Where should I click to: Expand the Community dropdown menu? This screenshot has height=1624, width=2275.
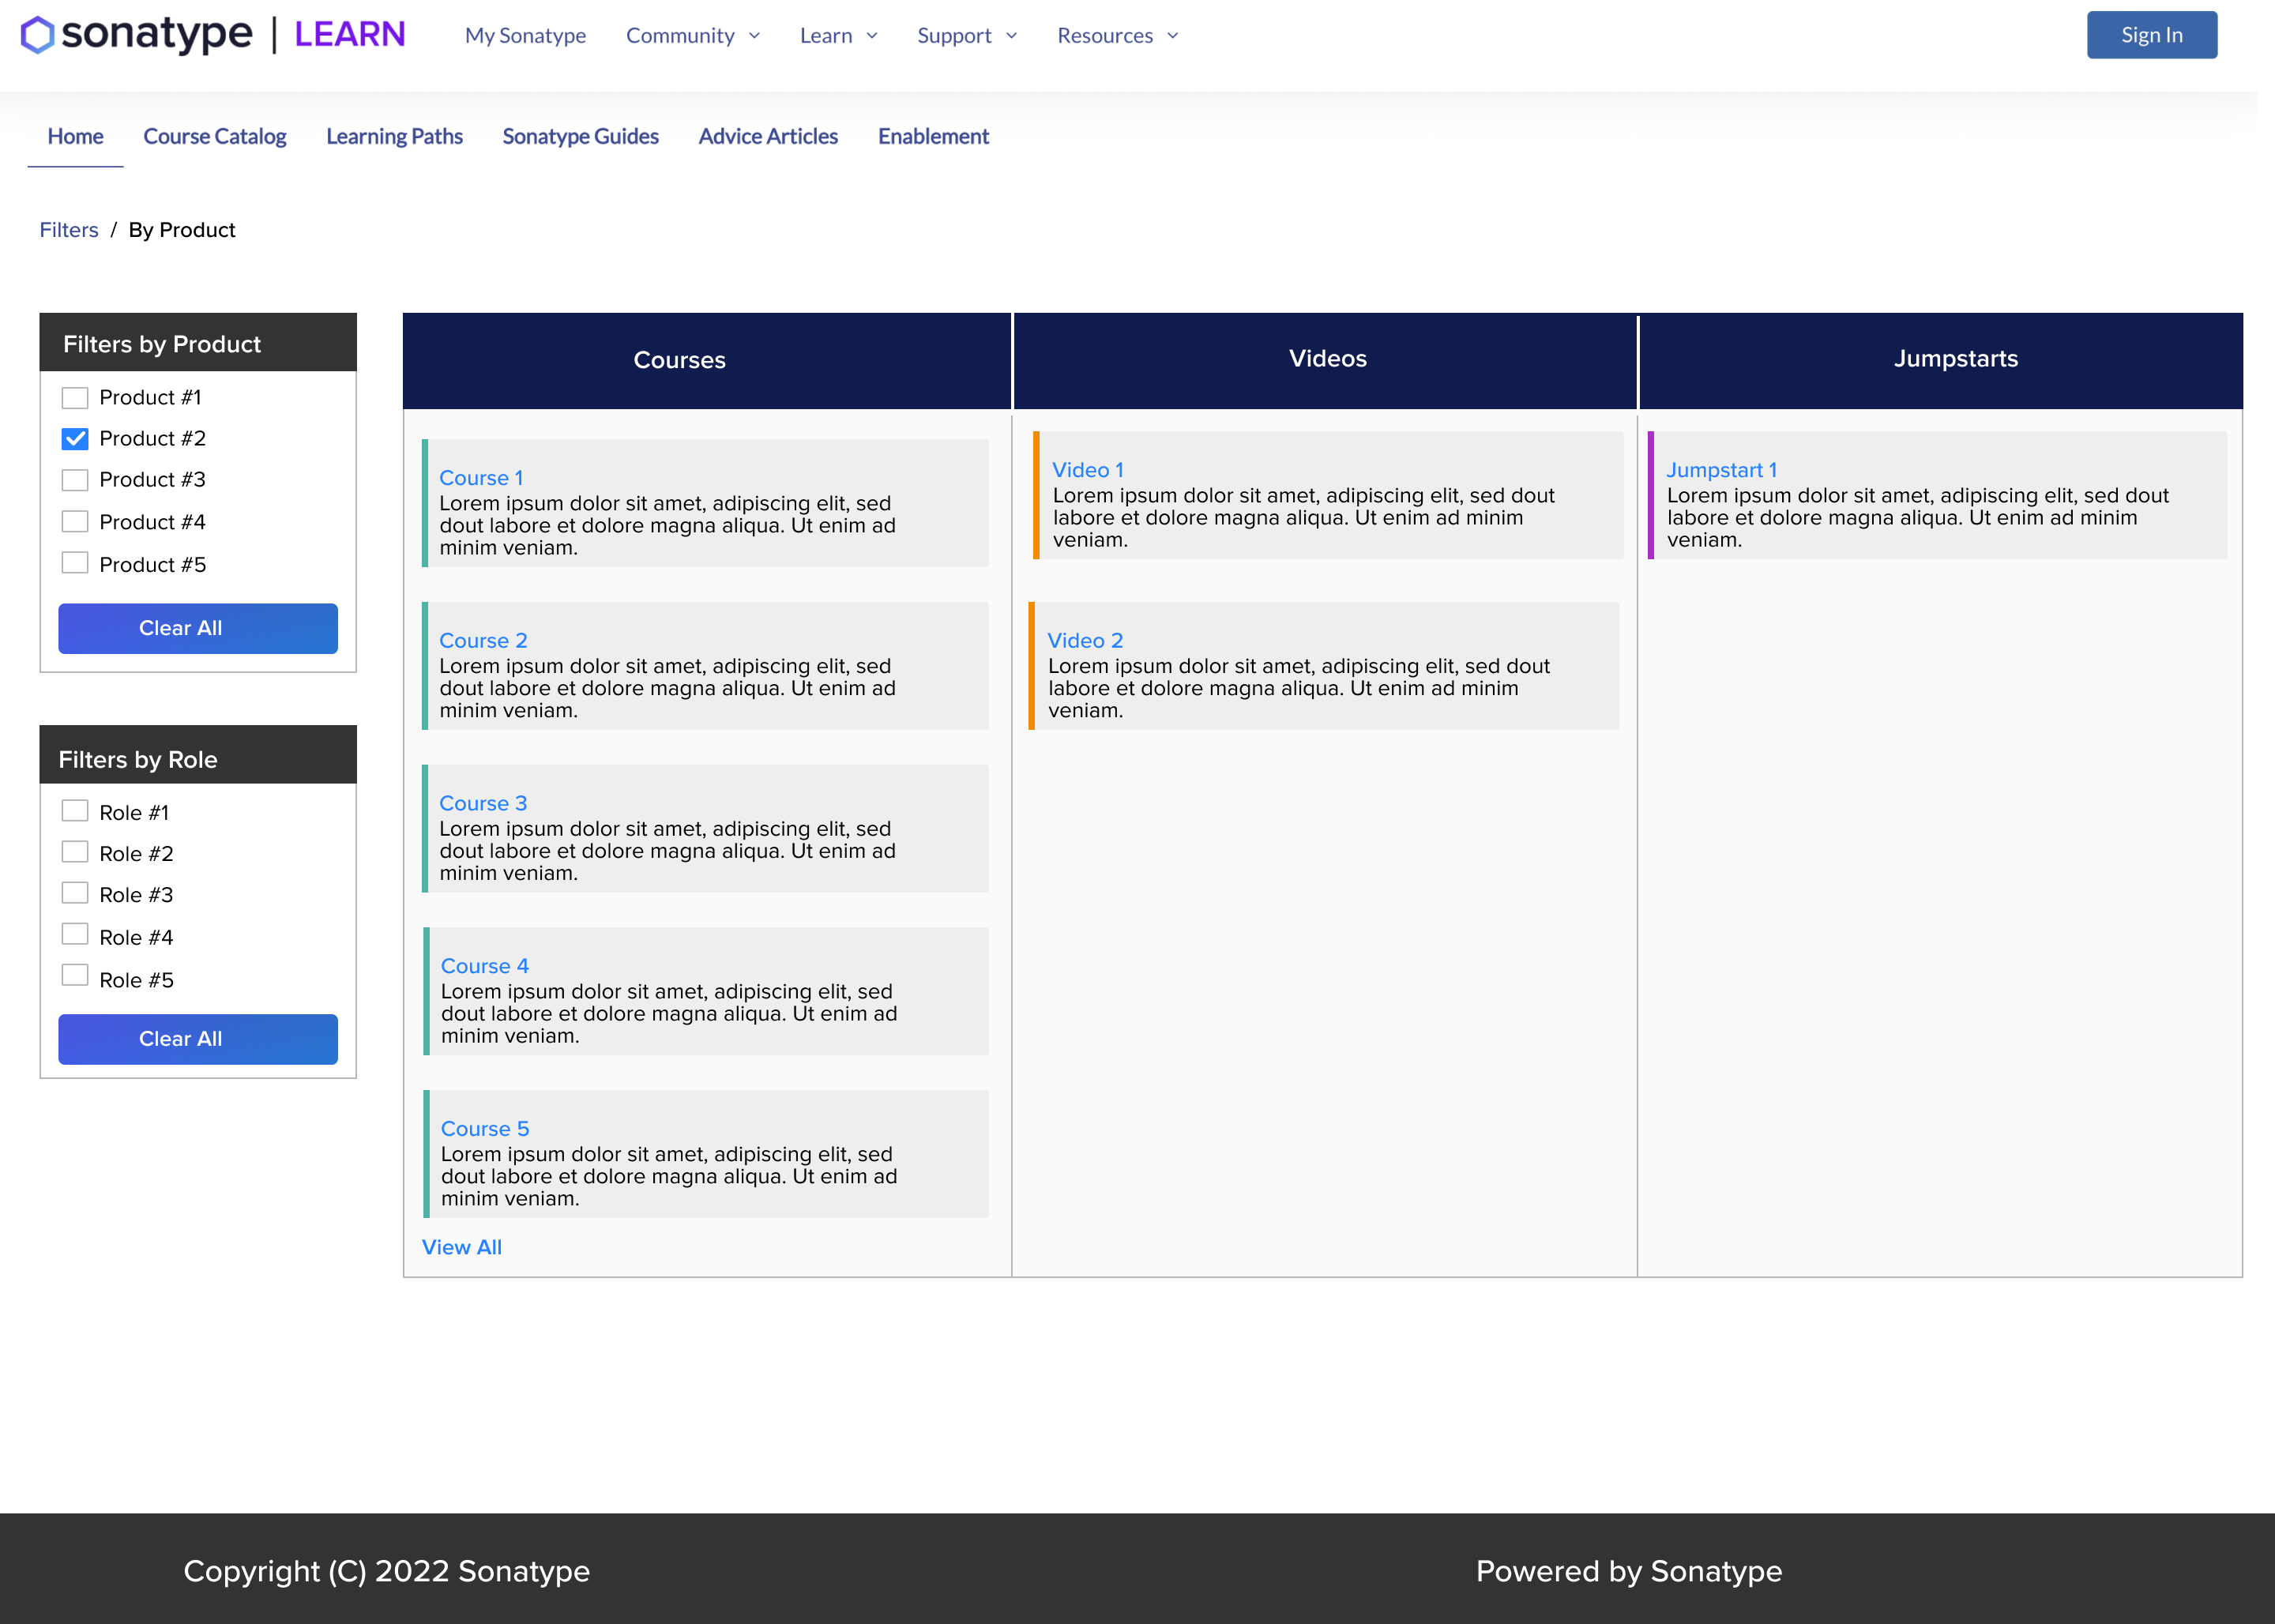click(693, 36)
